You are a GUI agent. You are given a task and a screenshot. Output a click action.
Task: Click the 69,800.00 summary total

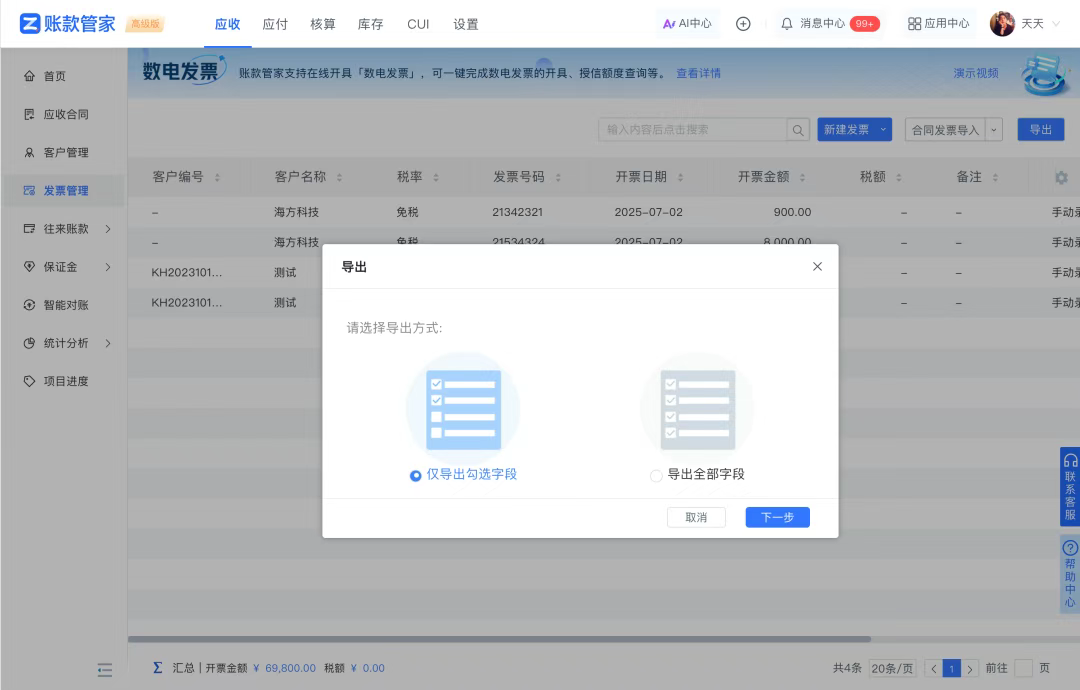click(x=290, y=668)
